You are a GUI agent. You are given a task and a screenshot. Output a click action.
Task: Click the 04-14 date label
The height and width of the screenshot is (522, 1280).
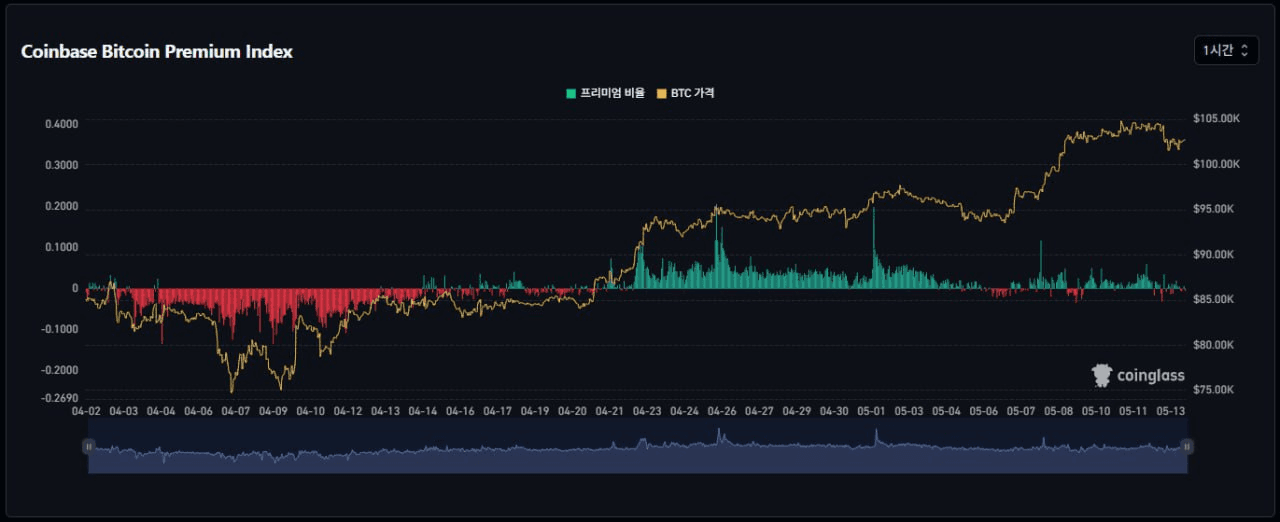coord(423,411)
